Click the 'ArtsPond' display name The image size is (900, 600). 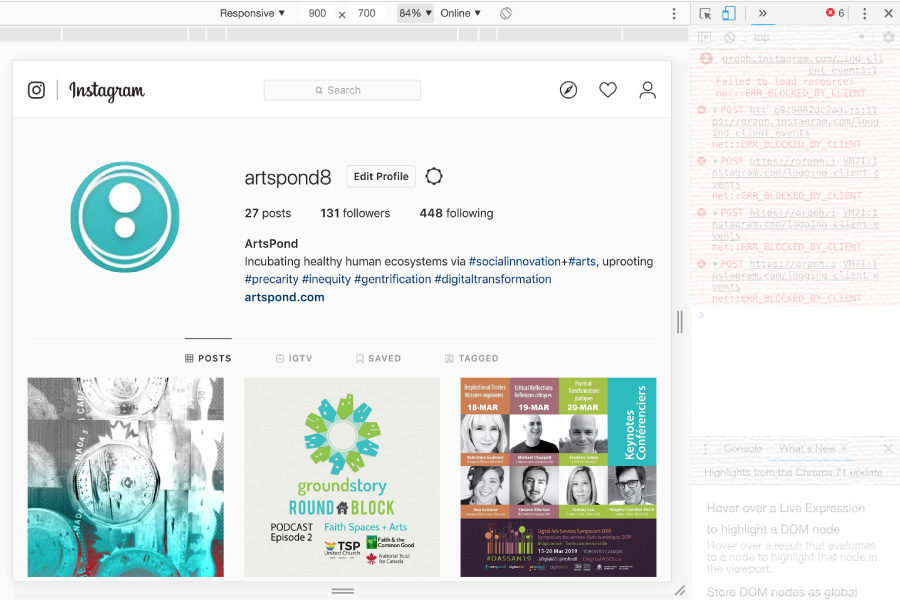[271, 243]
